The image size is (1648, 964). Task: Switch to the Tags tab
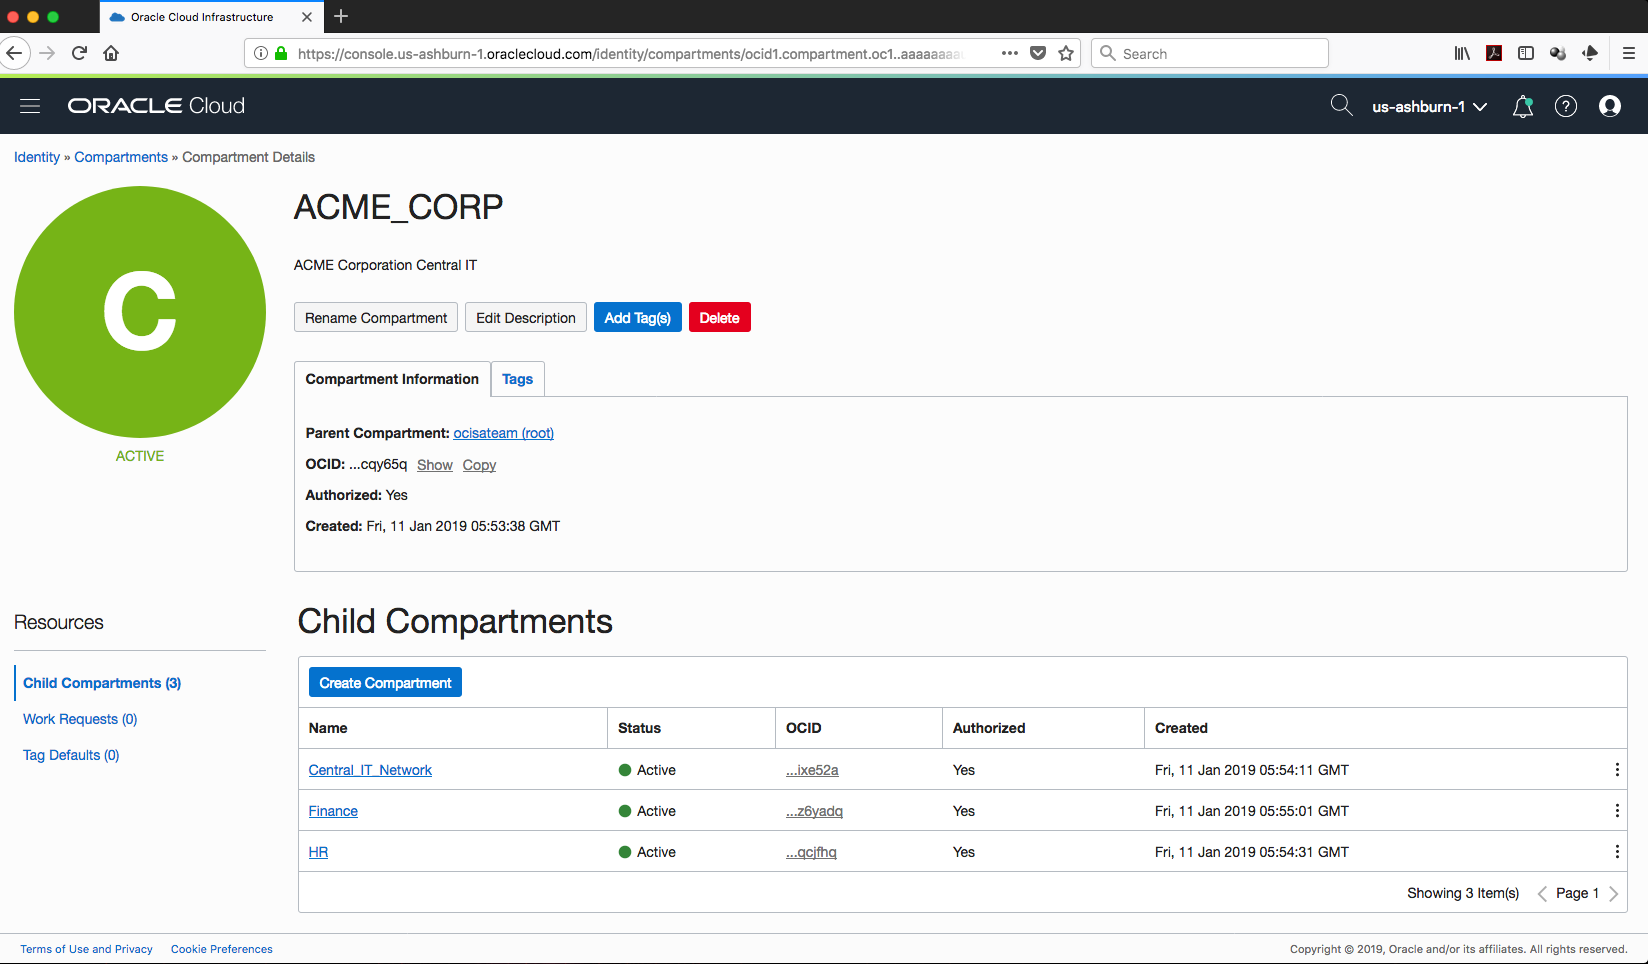click(517, 379)
